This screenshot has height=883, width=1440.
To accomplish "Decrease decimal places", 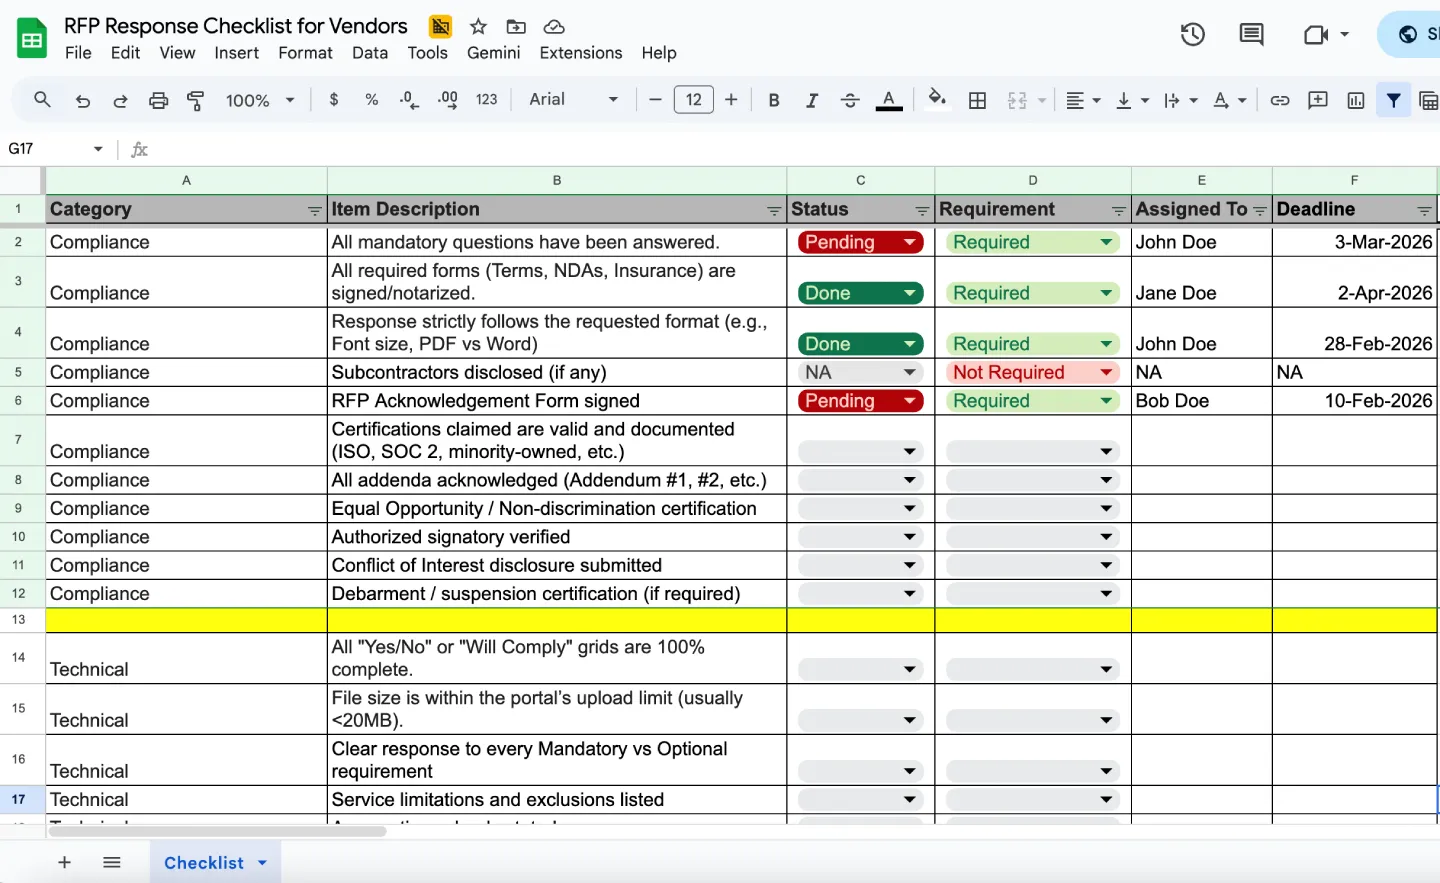I will click(409, 100).
